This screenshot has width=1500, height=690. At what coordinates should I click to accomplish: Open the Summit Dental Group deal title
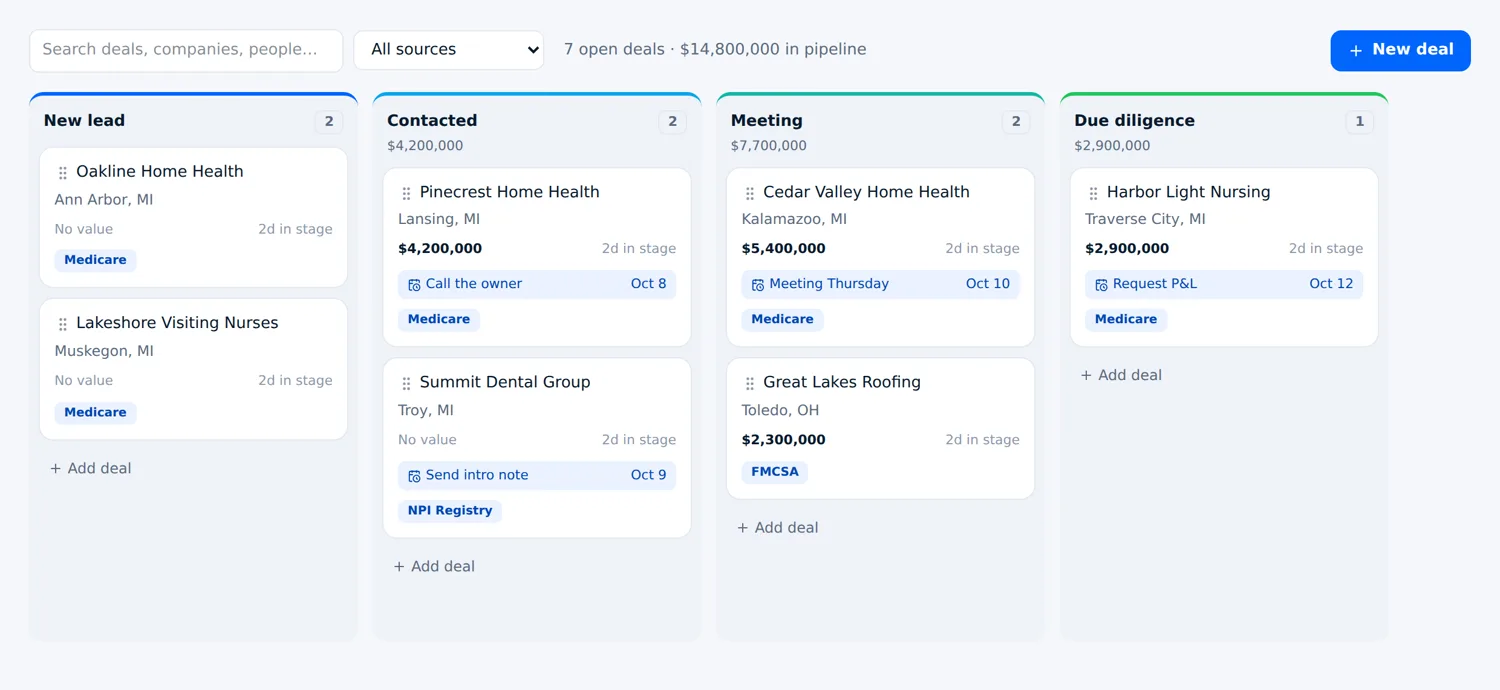tap(505, 382)
